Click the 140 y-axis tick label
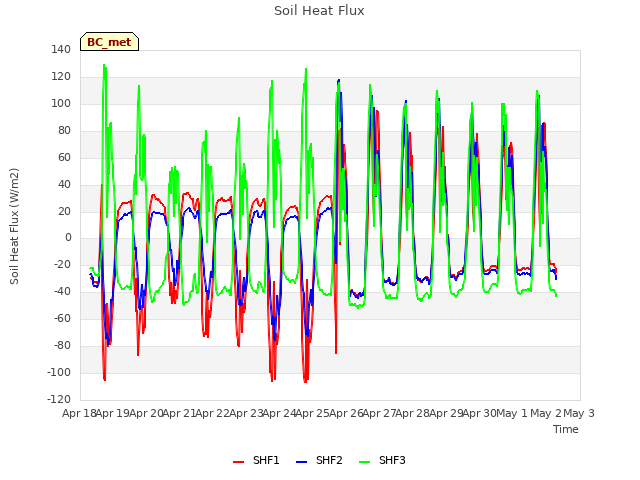Viewport: 640px width, 480px height. tap(61, 49)
